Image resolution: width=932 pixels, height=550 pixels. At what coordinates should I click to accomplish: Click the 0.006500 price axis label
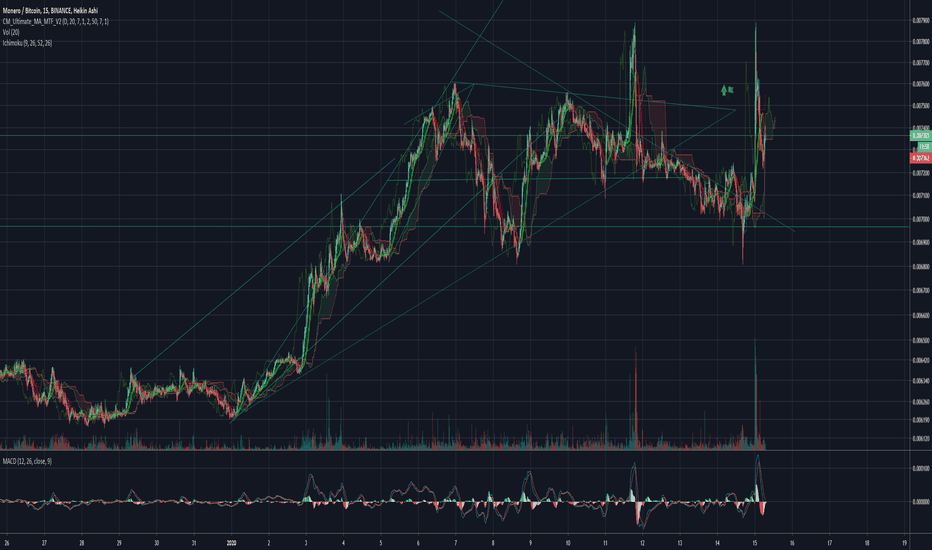[921, 340]
